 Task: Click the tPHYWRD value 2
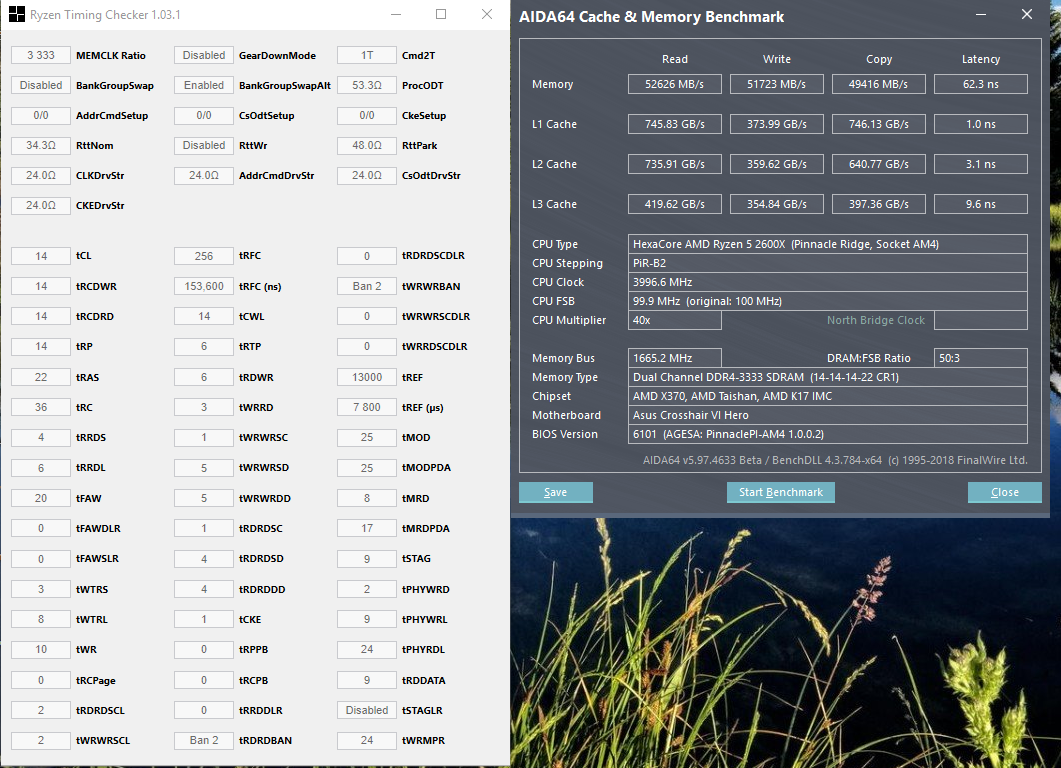pyautogui.click(x=367, y=589)
